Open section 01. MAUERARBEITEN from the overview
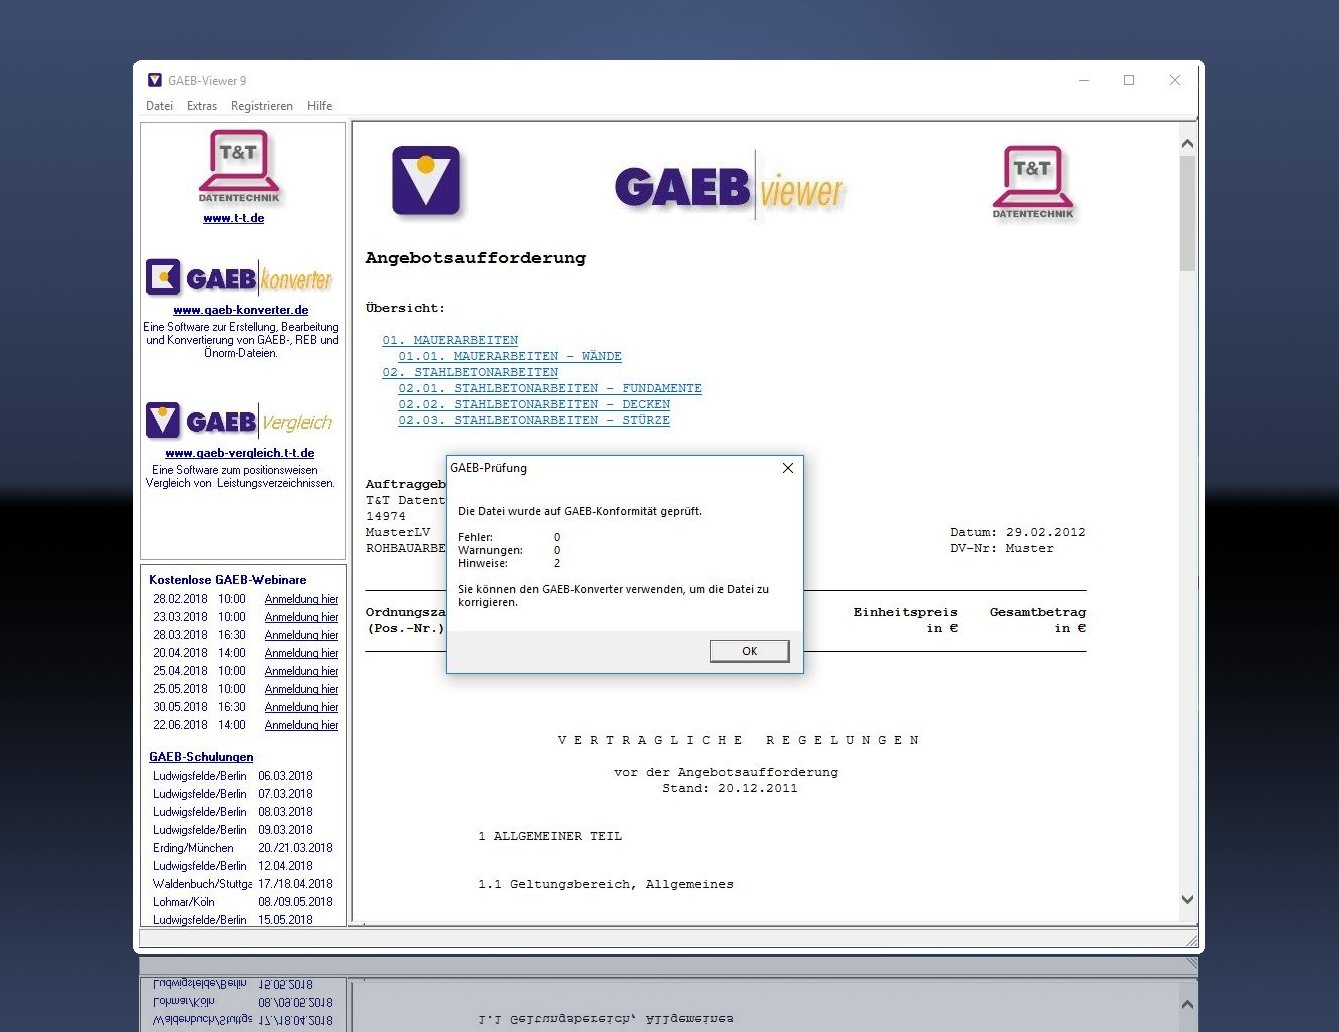 [x=449, y=339]
